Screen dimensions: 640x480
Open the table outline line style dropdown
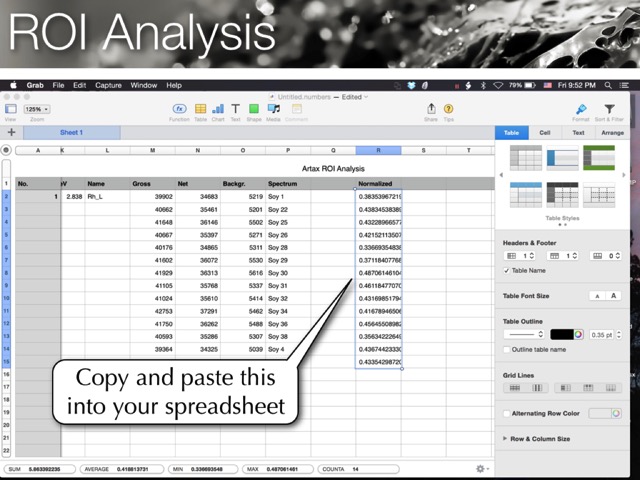pyautogui.click(x=524, y=334)
